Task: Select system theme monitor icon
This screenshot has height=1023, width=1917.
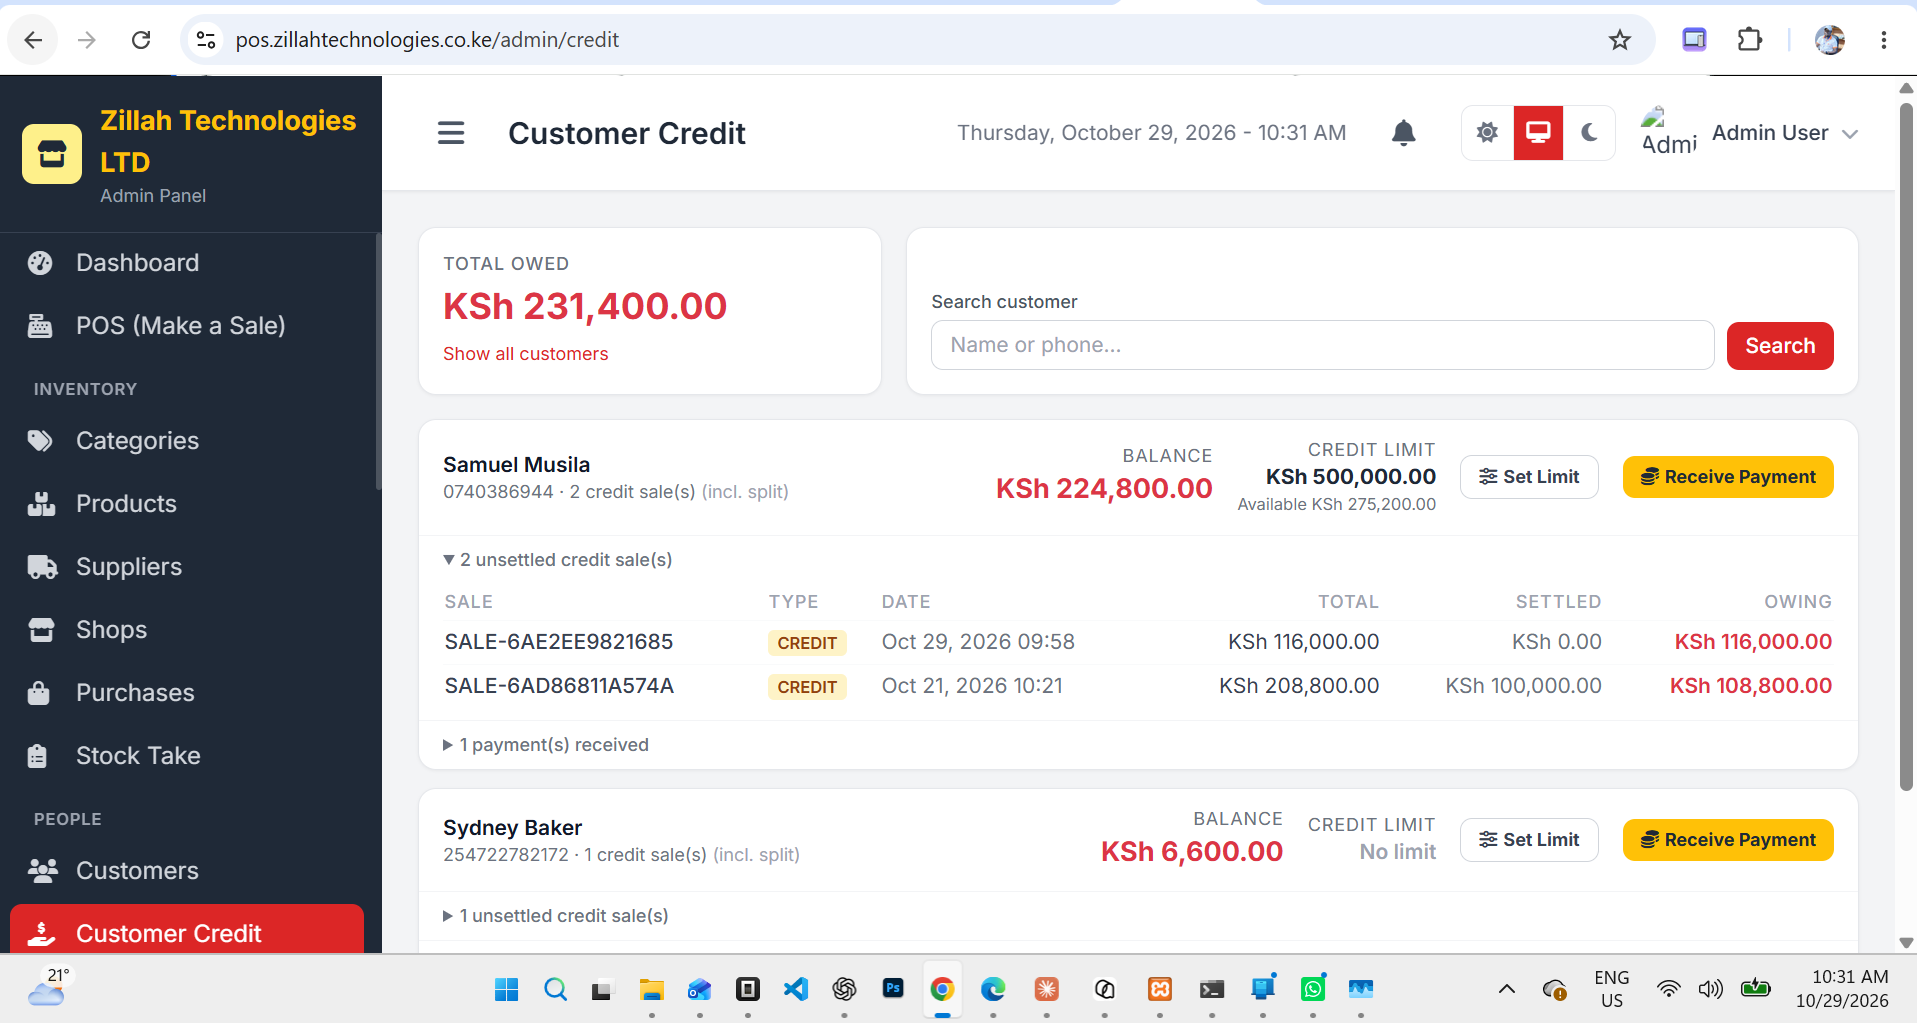Action: point(1538,133)
